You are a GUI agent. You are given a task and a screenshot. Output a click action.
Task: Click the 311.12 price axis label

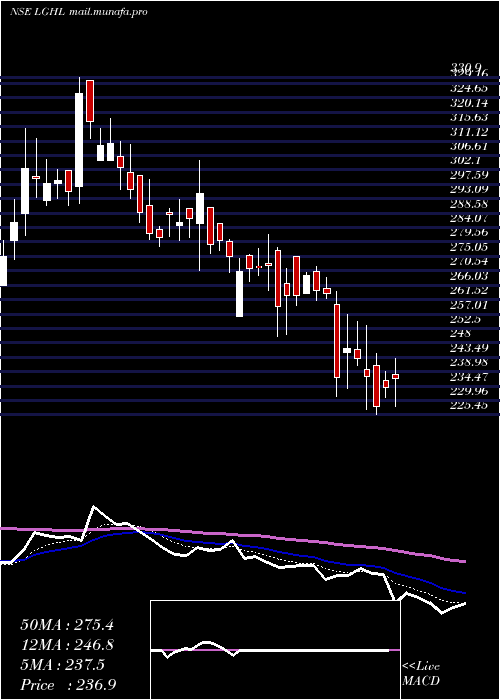(x=470, y=132)
